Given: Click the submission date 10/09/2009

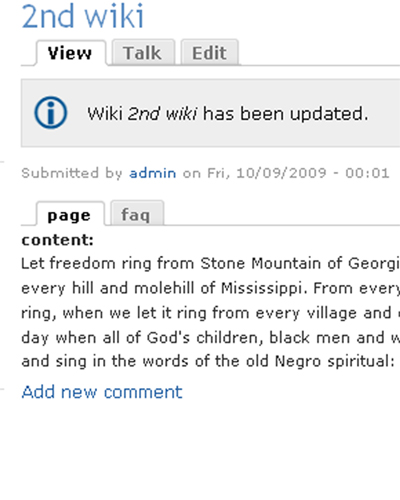Looking at the screenshot, I should point(281,173).
